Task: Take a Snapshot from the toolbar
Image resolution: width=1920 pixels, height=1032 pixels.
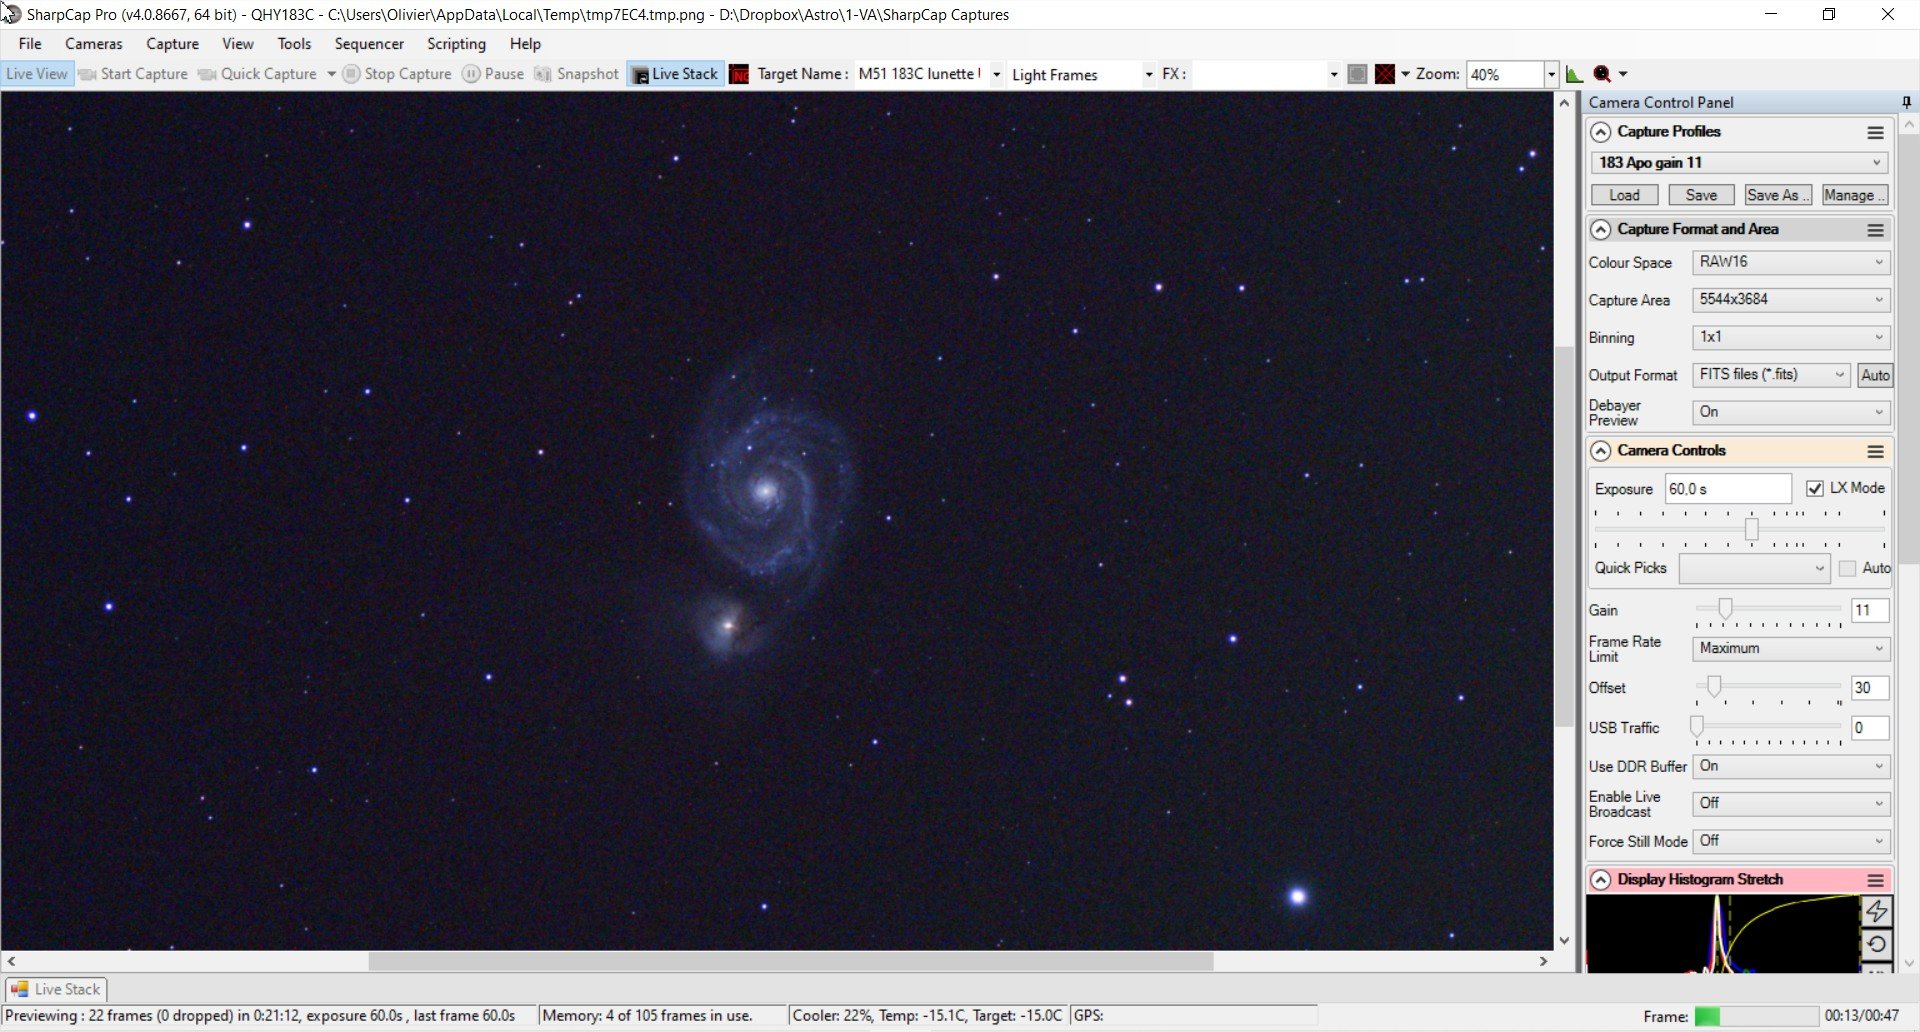Action: click(577, 74)
